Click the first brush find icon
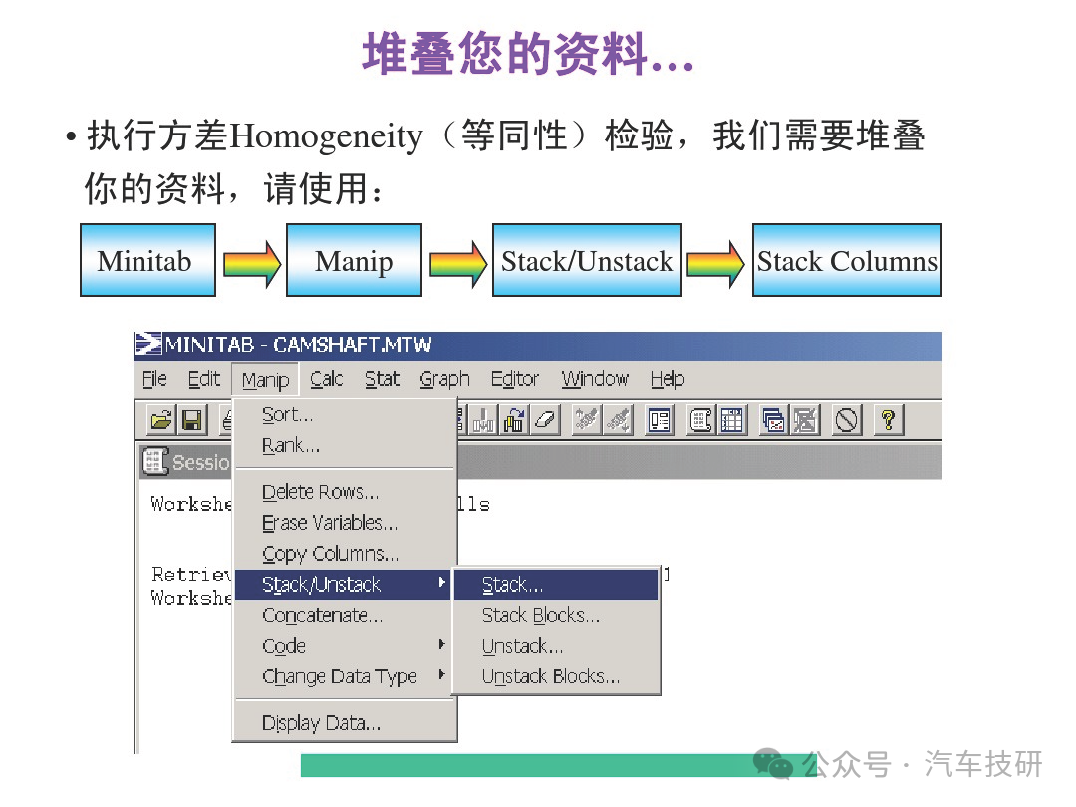Screen dimensions: 1076x807 (x=587, y=419)
